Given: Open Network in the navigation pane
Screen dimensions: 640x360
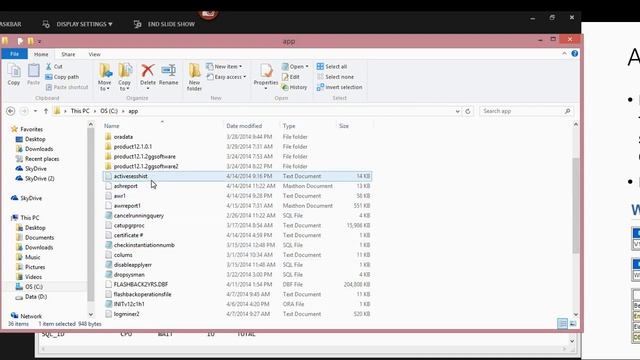Looking at the screenshot, I should [x=31, y=316].
